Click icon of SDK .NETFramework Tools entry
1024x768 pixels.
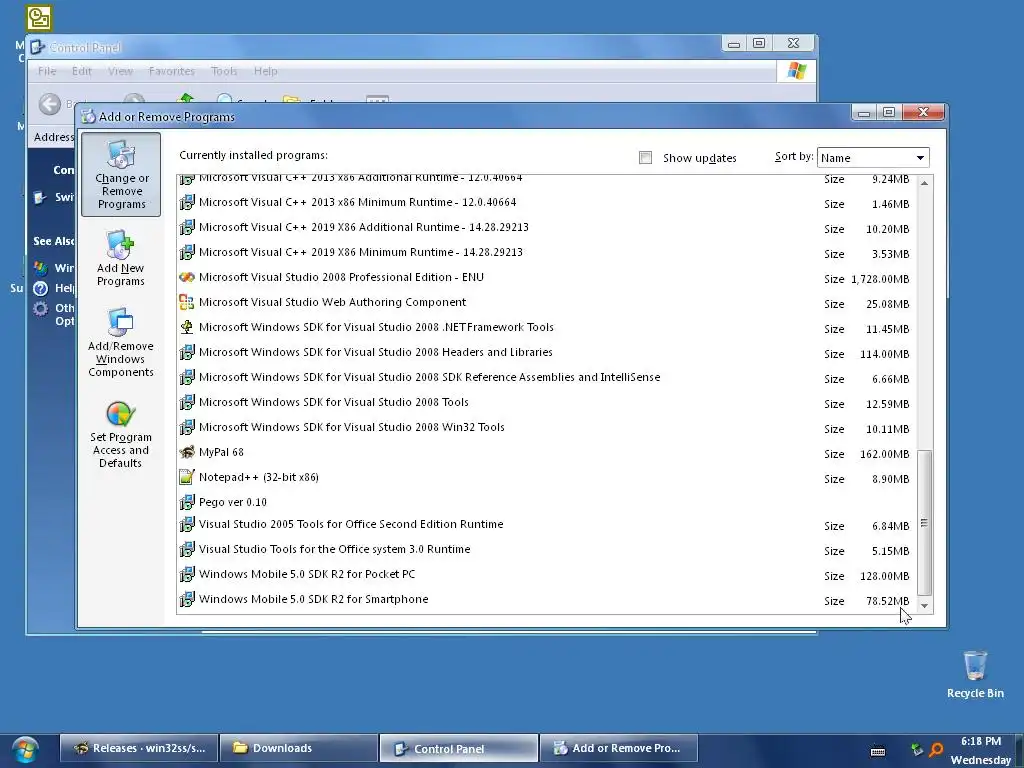(x=187, y=327)
